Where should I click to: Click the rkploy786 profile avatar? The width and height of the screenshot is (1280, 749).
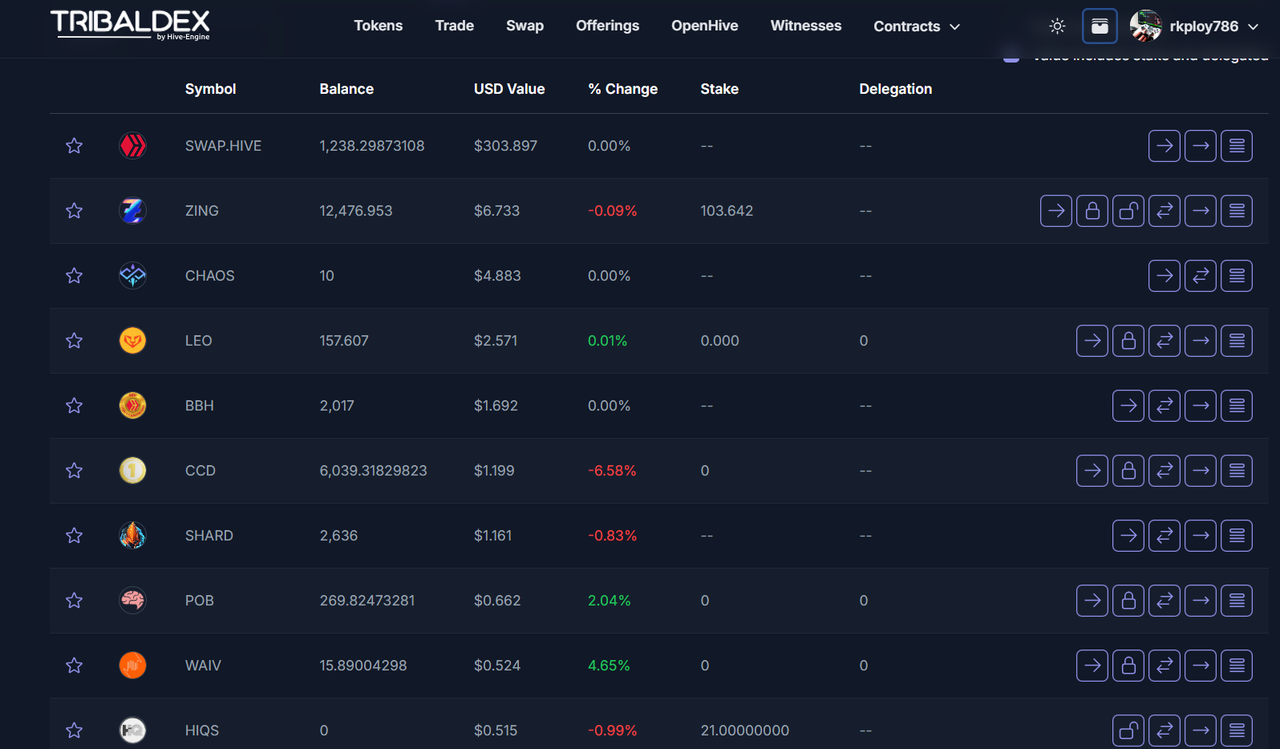(1146, 26)
